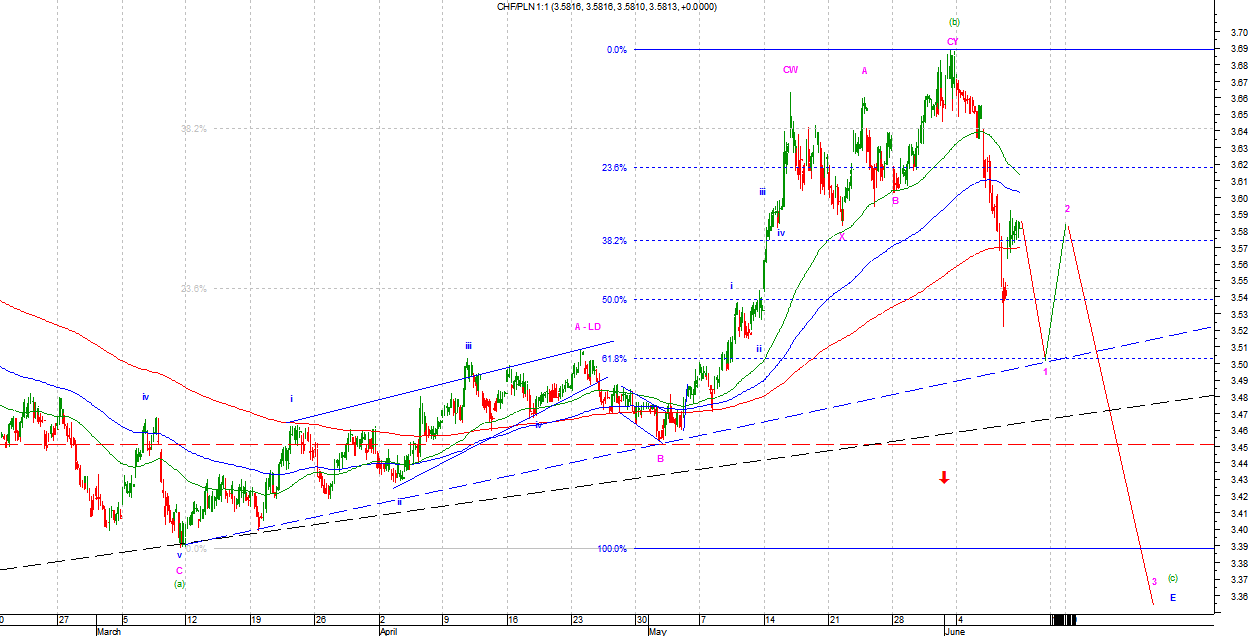Click the 61.8% Fibonacci retracement label
1250x636 pixels.
[614, 358]
